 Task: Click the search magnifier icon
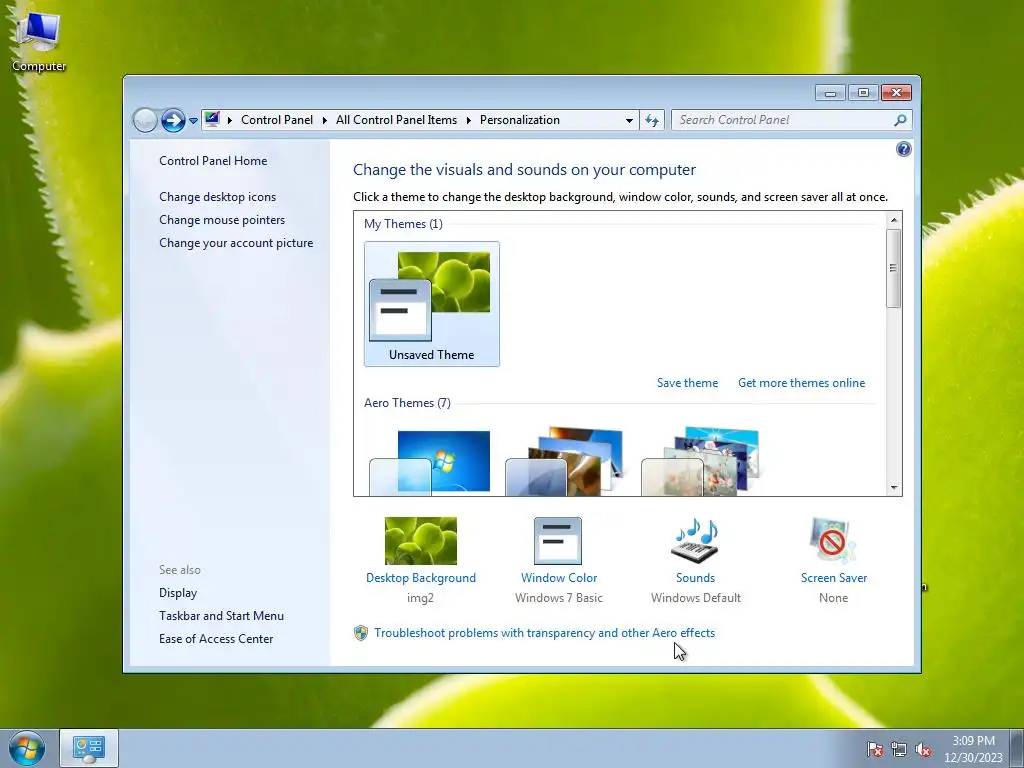coord(900,120)
